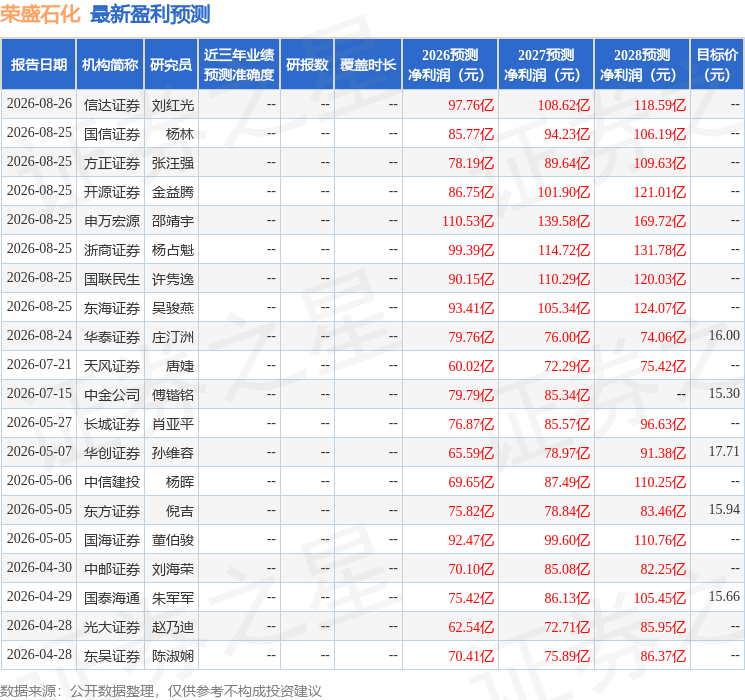The image size is (745, 700).
Task: Click the value 109.63亿
Action: 660,163
